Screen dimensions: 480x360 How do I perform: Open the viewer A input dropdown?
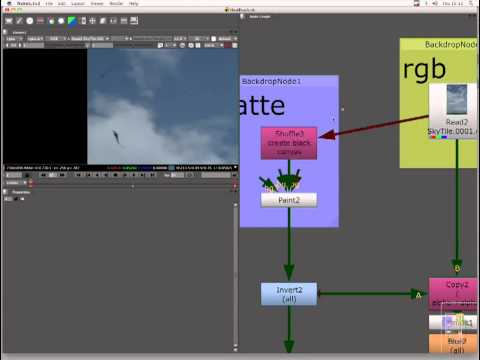(x=90, y=39)
